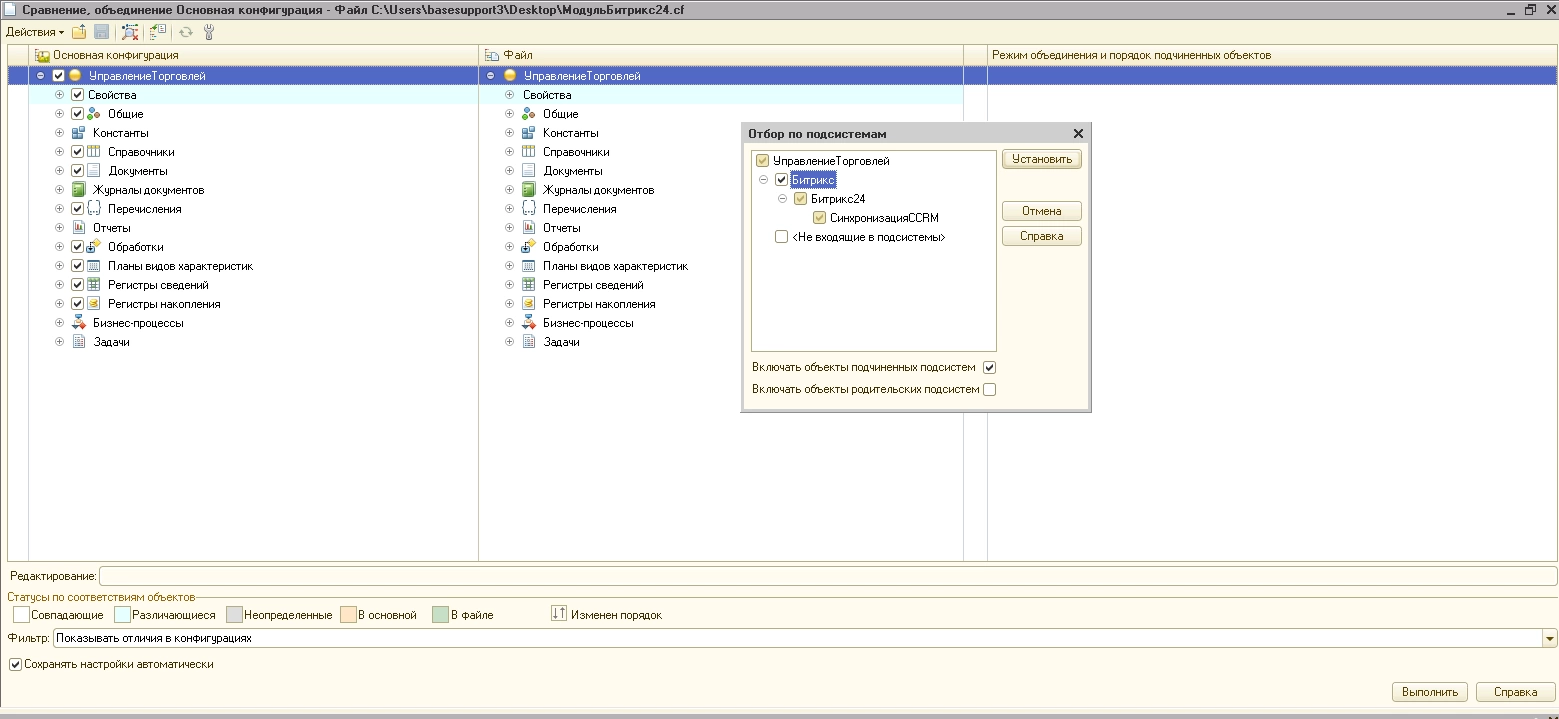1559x719 pixels.
Task: Uncheck Включать объекты подчиненных подсистем
Action: click(990, 368)
